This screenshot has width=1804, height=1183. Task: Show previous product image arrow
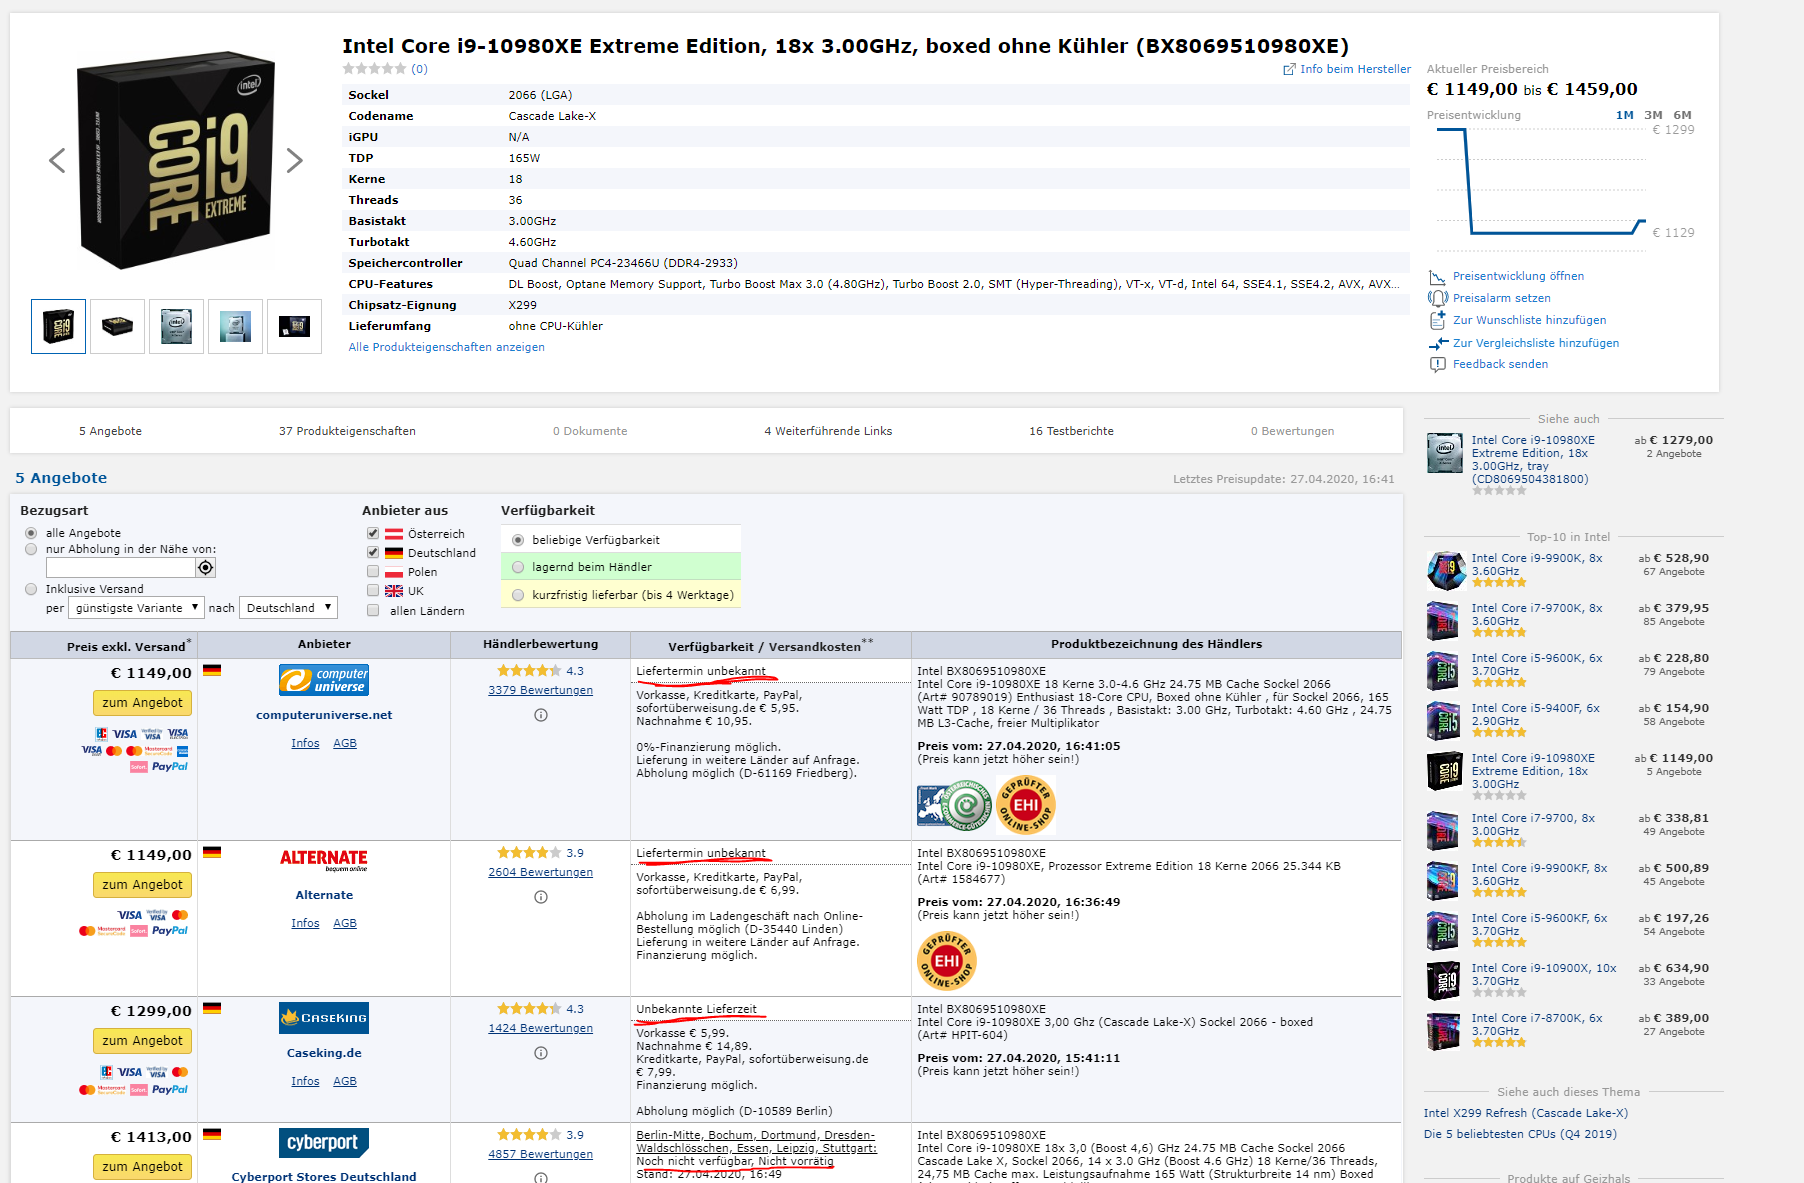(x=58, y=160)
